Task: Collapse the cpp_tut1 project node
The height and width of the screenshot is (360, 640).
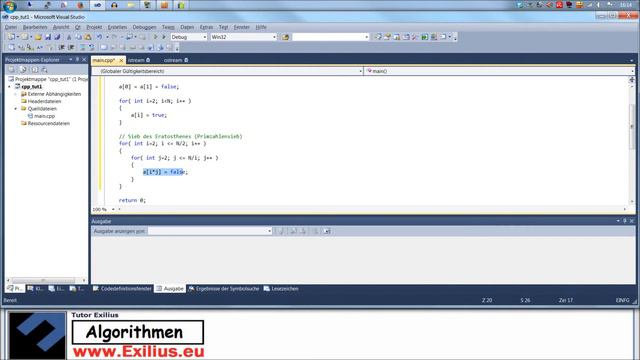Action: [x=9, y=87]
